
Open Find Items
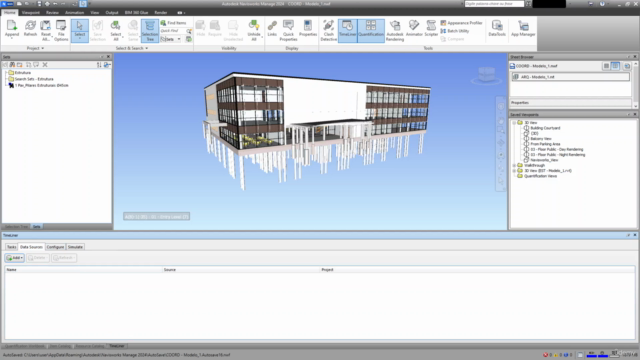pos(173,23)
